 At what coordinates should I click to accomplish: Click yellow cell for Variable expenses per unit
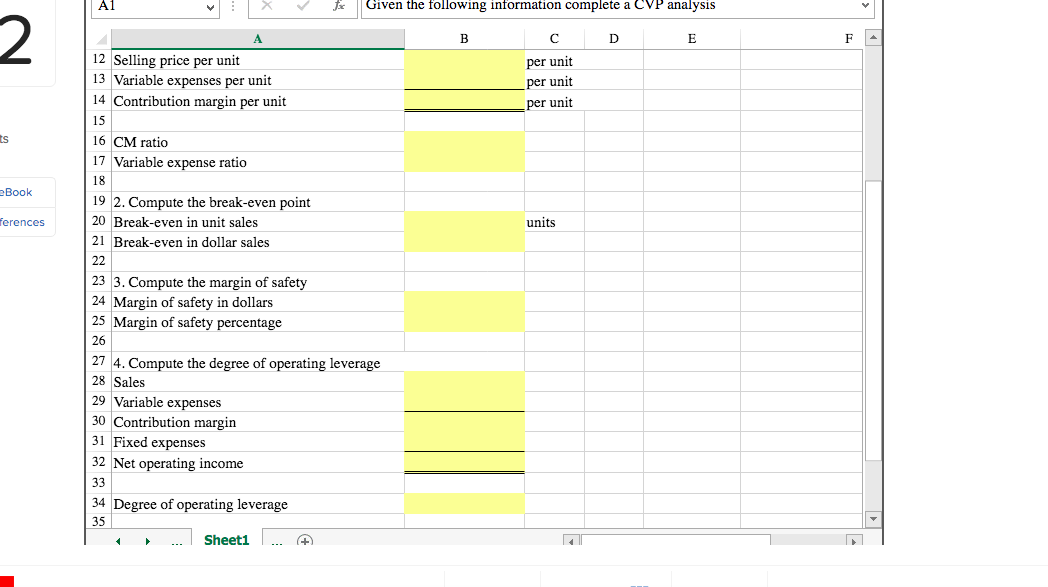464,80
